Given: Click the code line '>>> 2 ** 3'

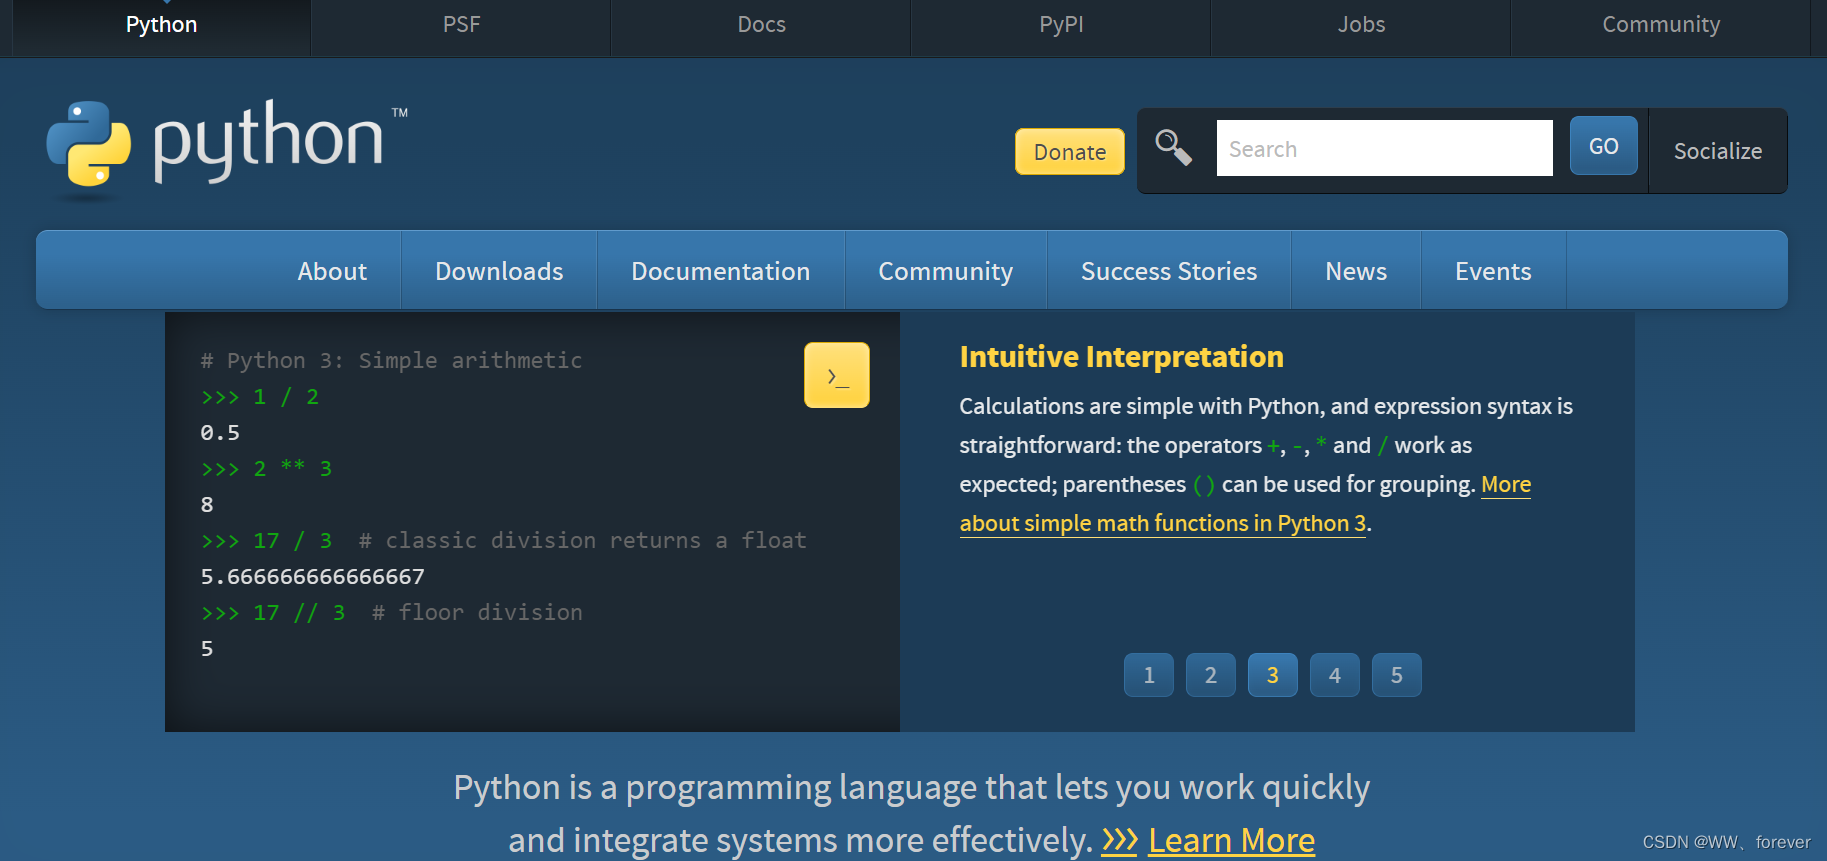Looking at the screenshot, I should point(266,468).
